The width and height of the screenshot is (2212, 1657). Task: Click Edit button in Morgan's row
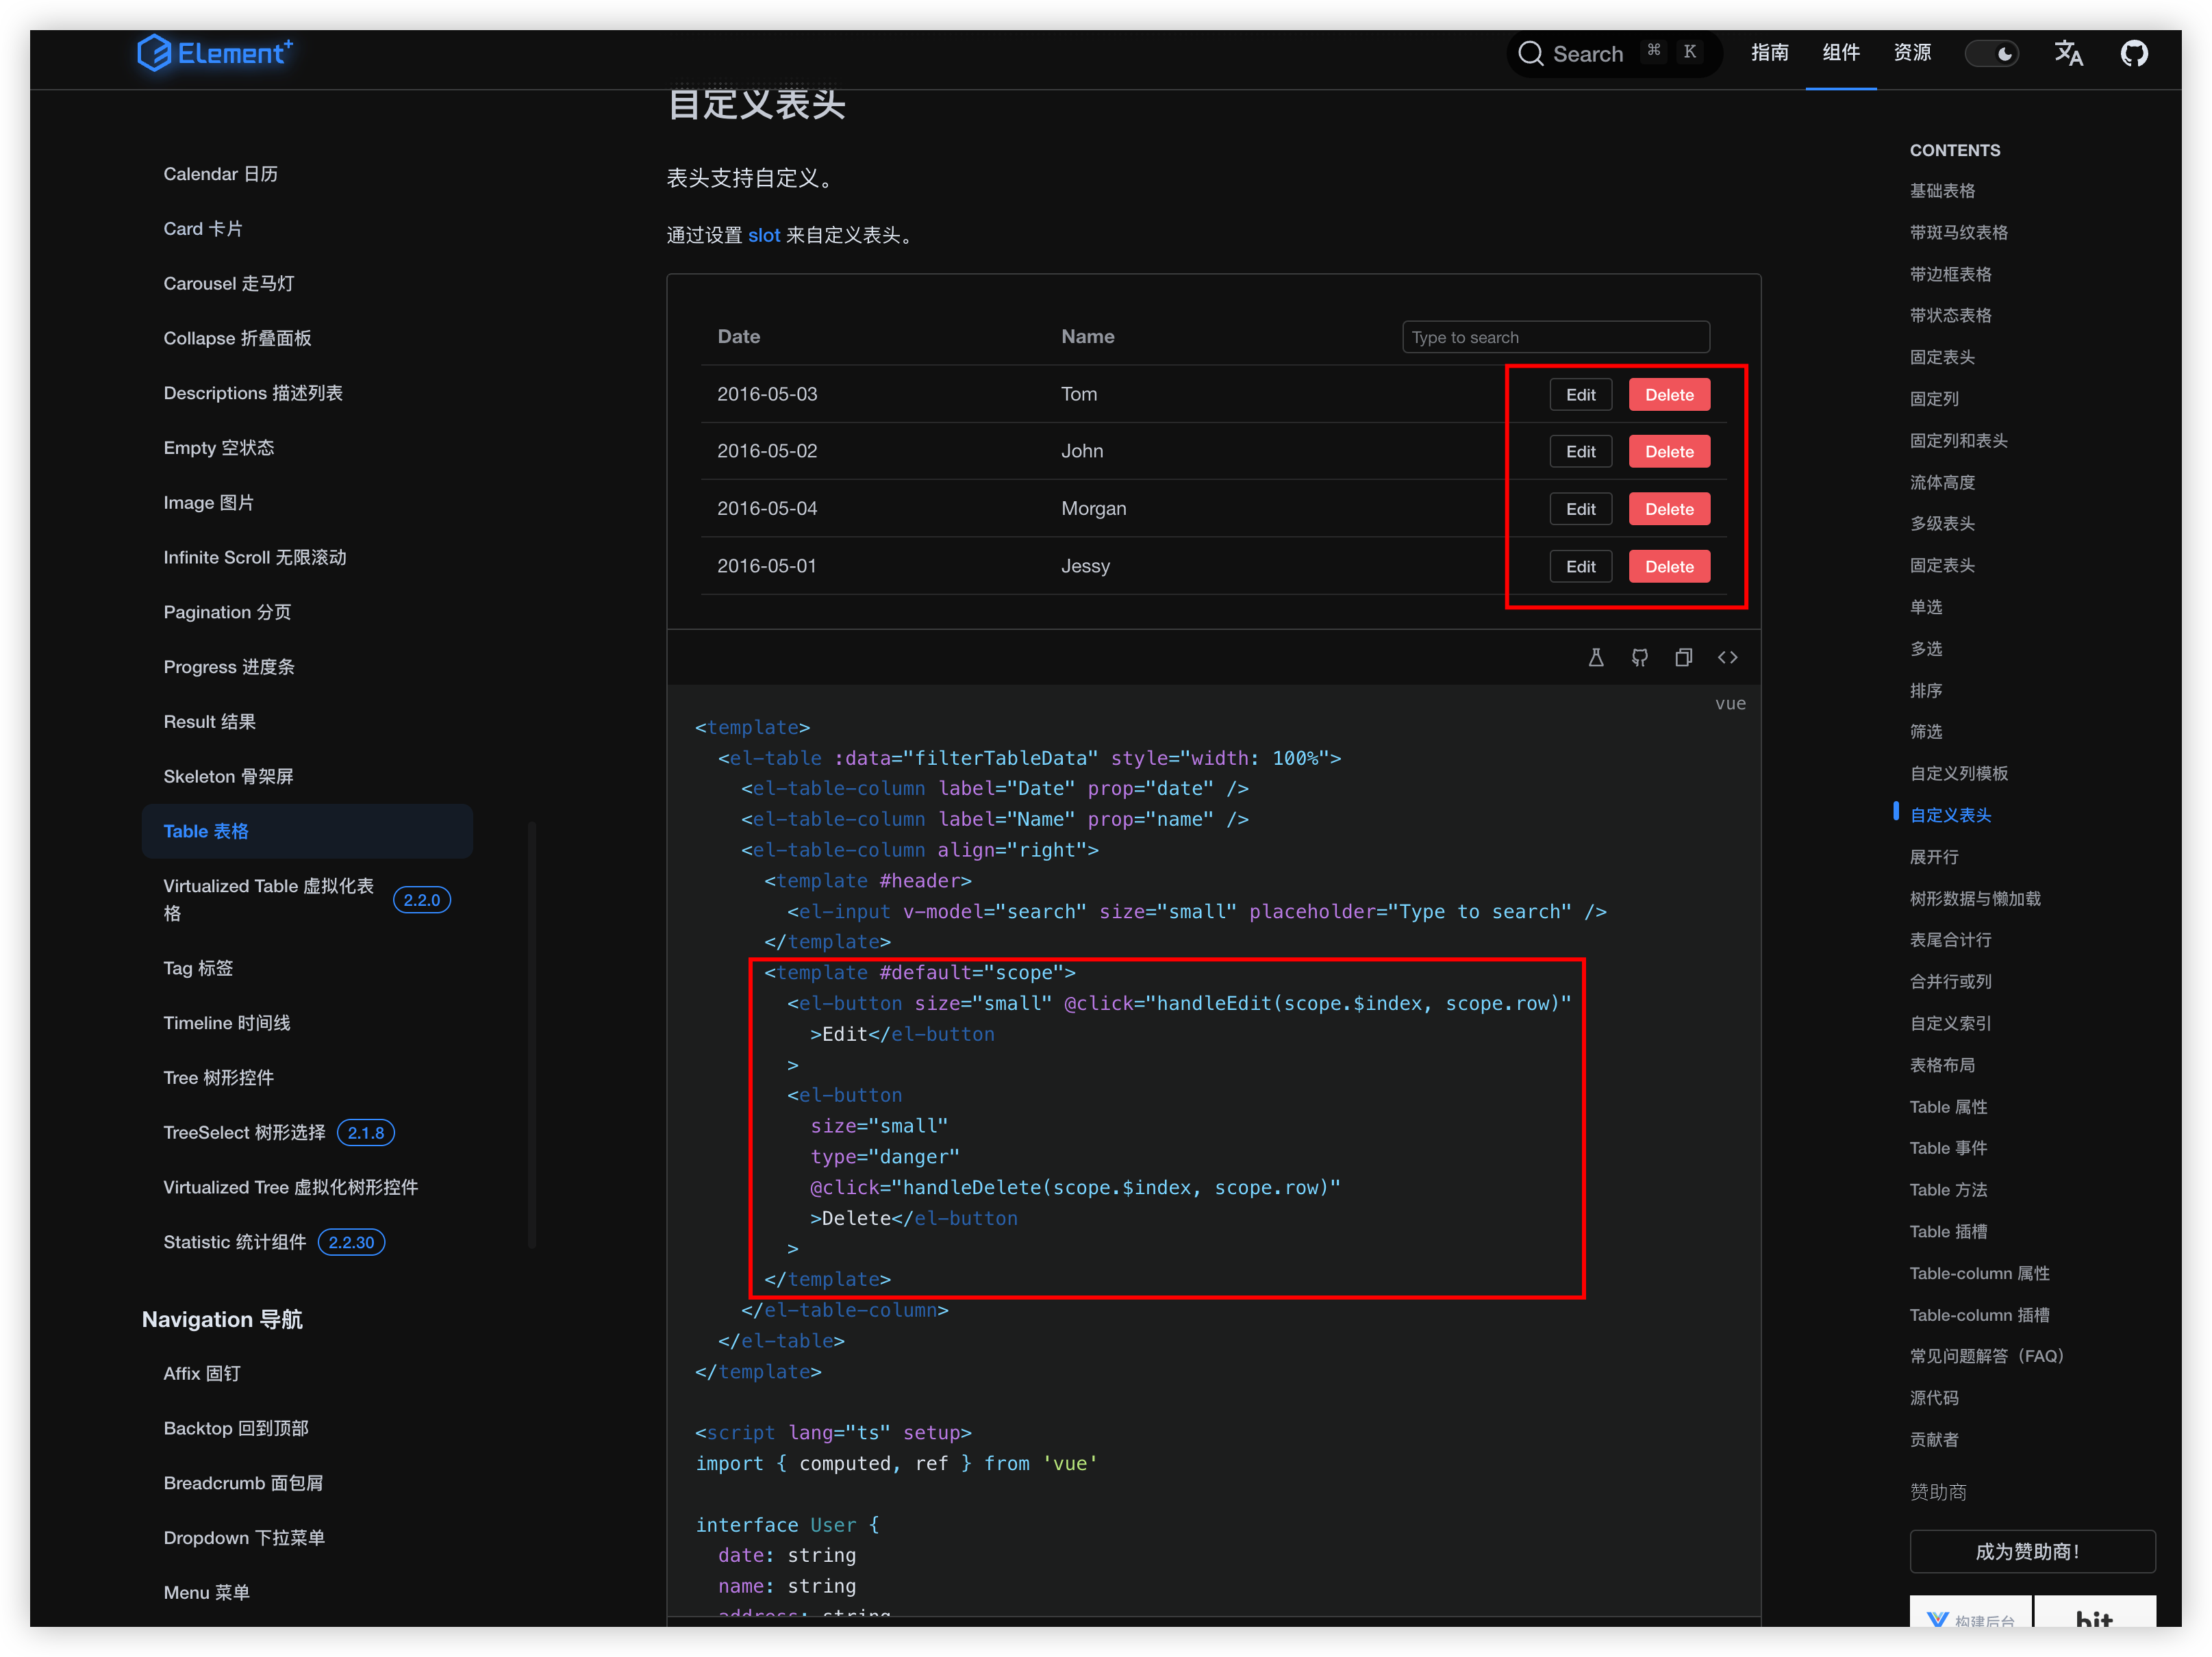[x=1580, y=509]
